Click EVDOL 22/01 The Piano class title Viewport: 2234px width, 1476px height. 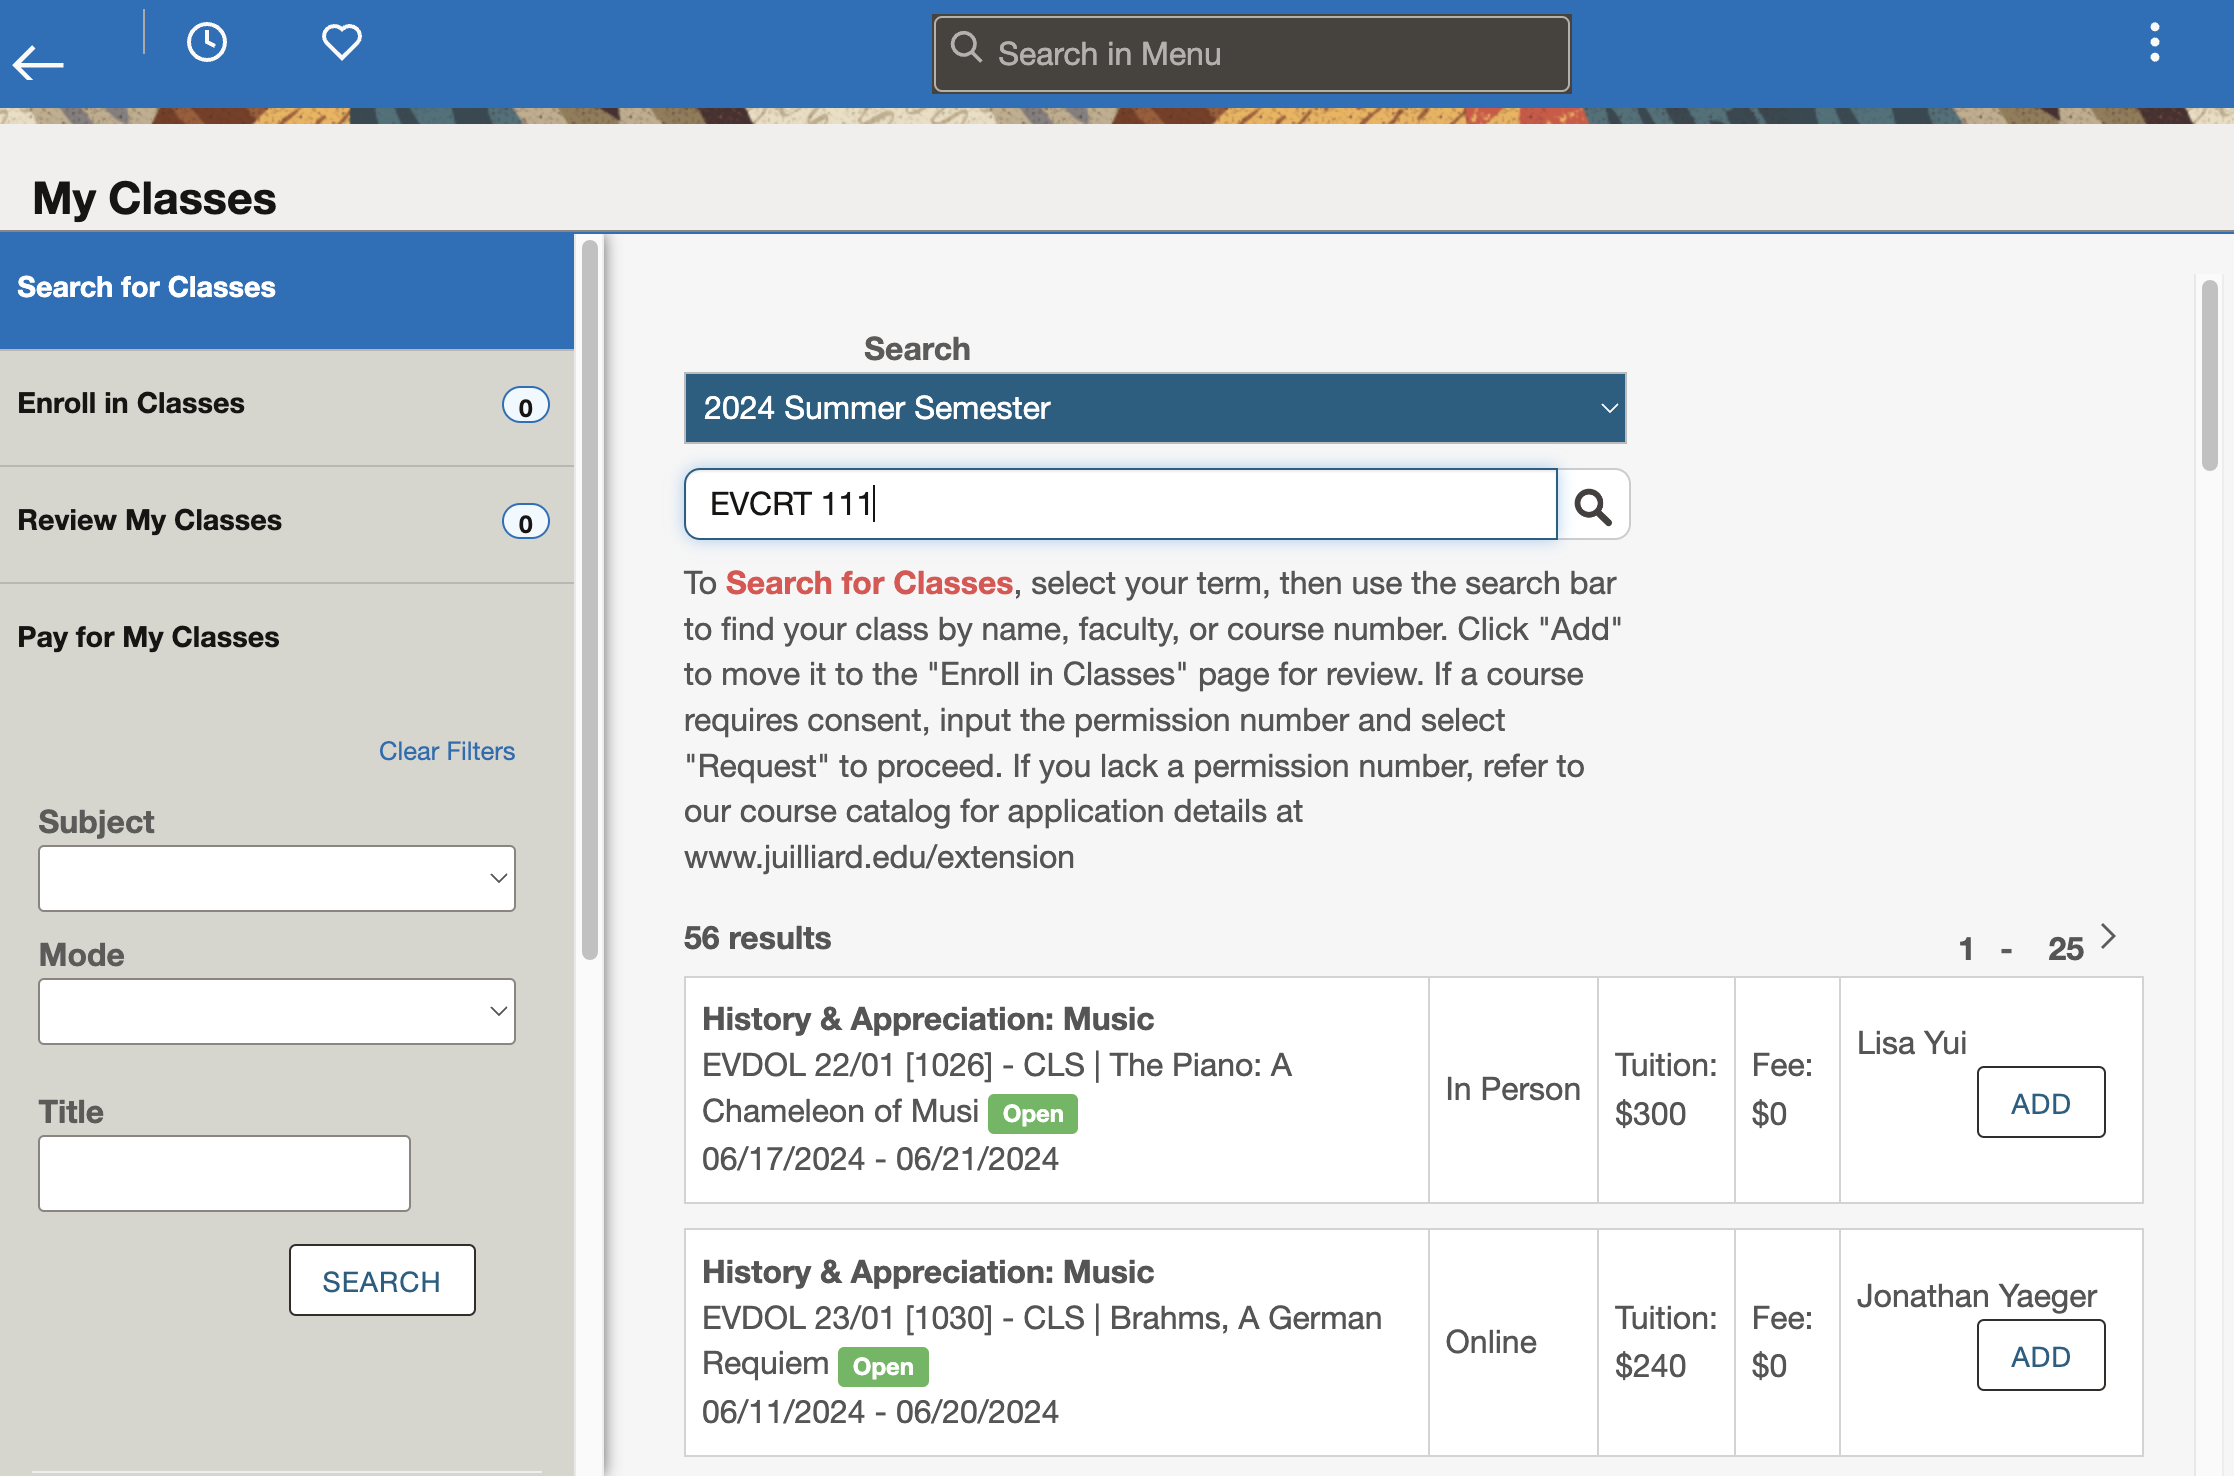click(997, 1088)
